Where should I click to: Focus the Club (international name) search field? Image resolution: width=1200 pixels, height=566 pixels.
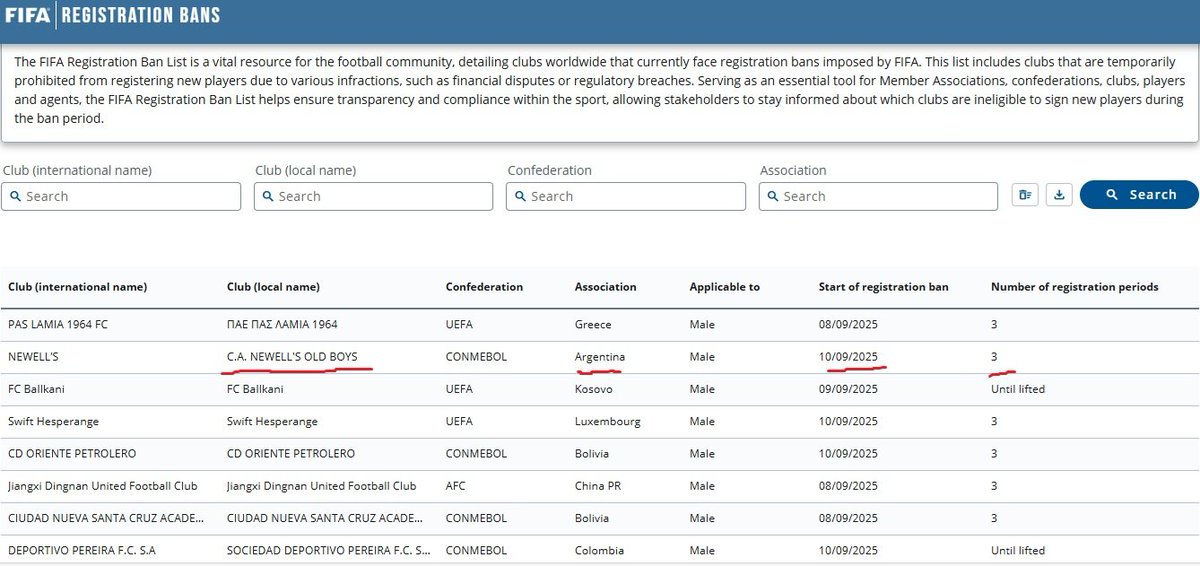pos(121,196)
